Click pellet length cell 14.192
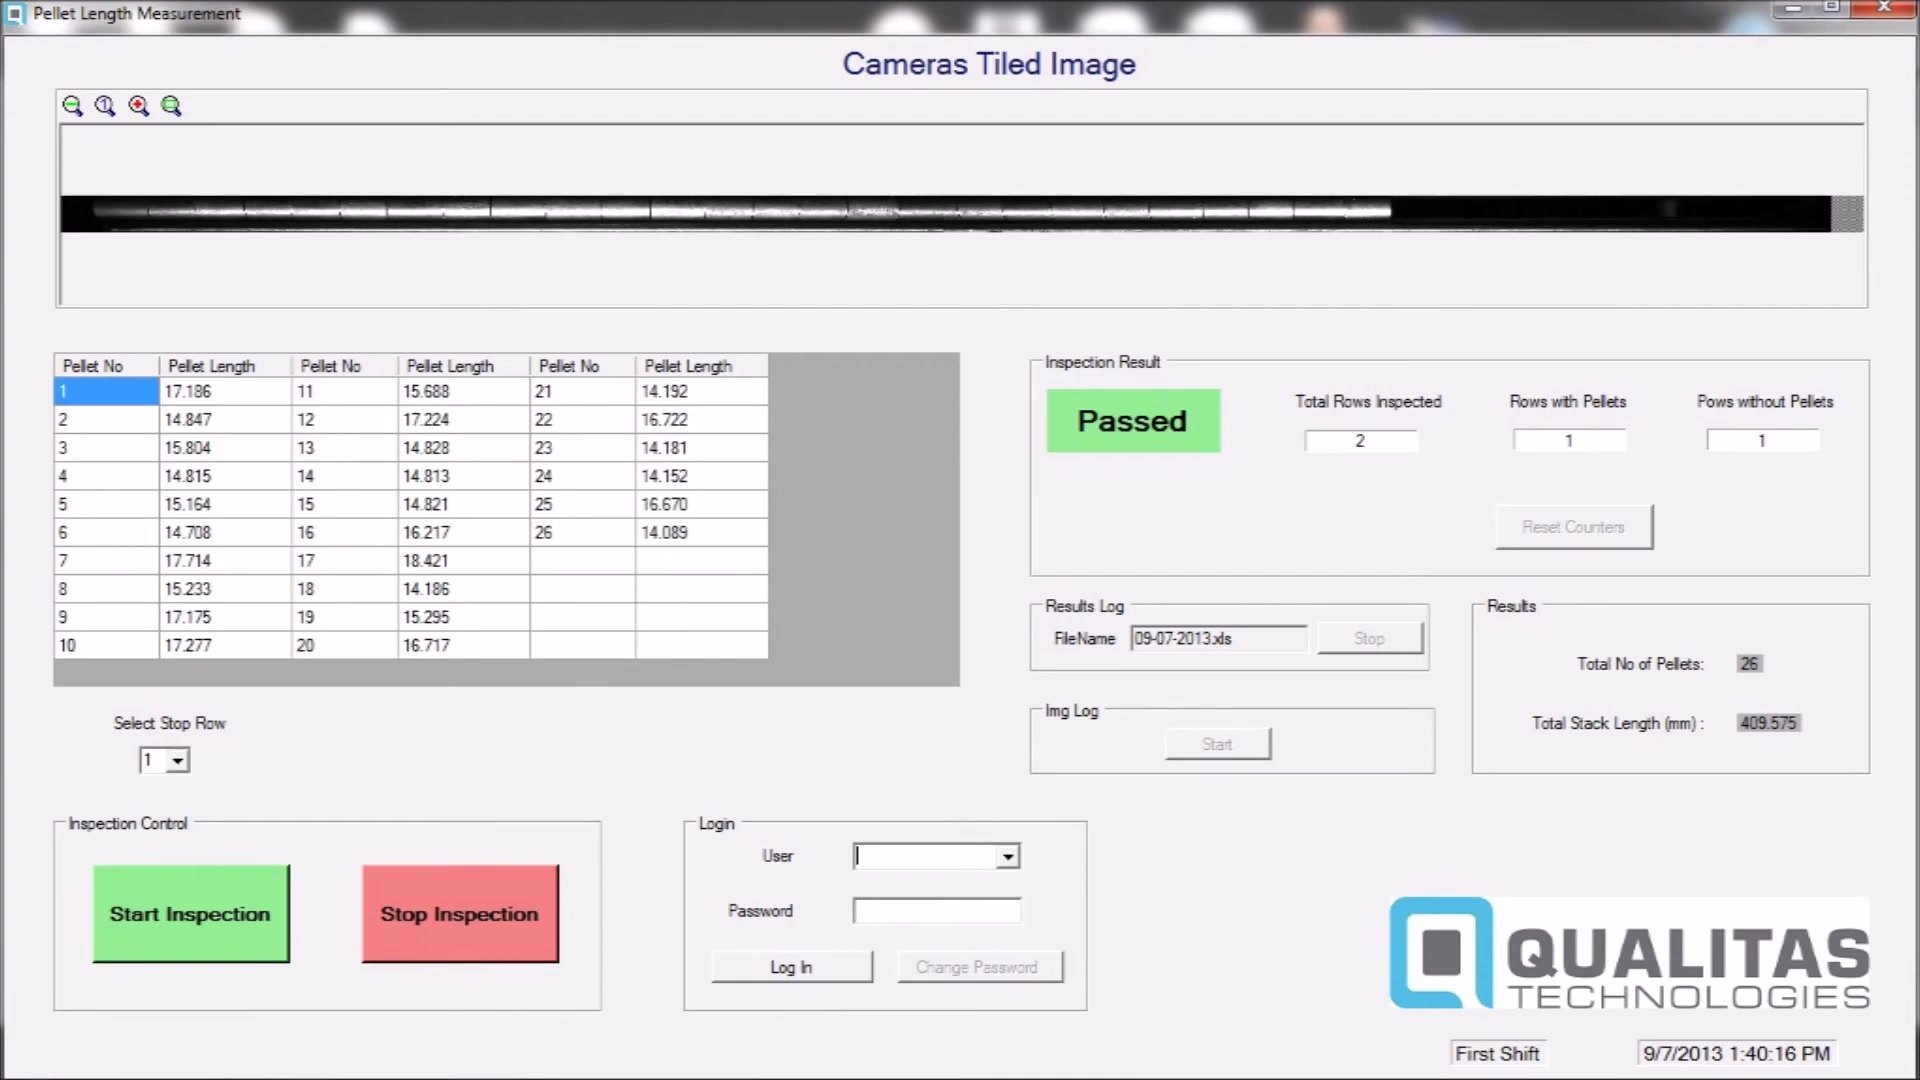This screenshot has height=1080, width=1920. tap(701, 392)
